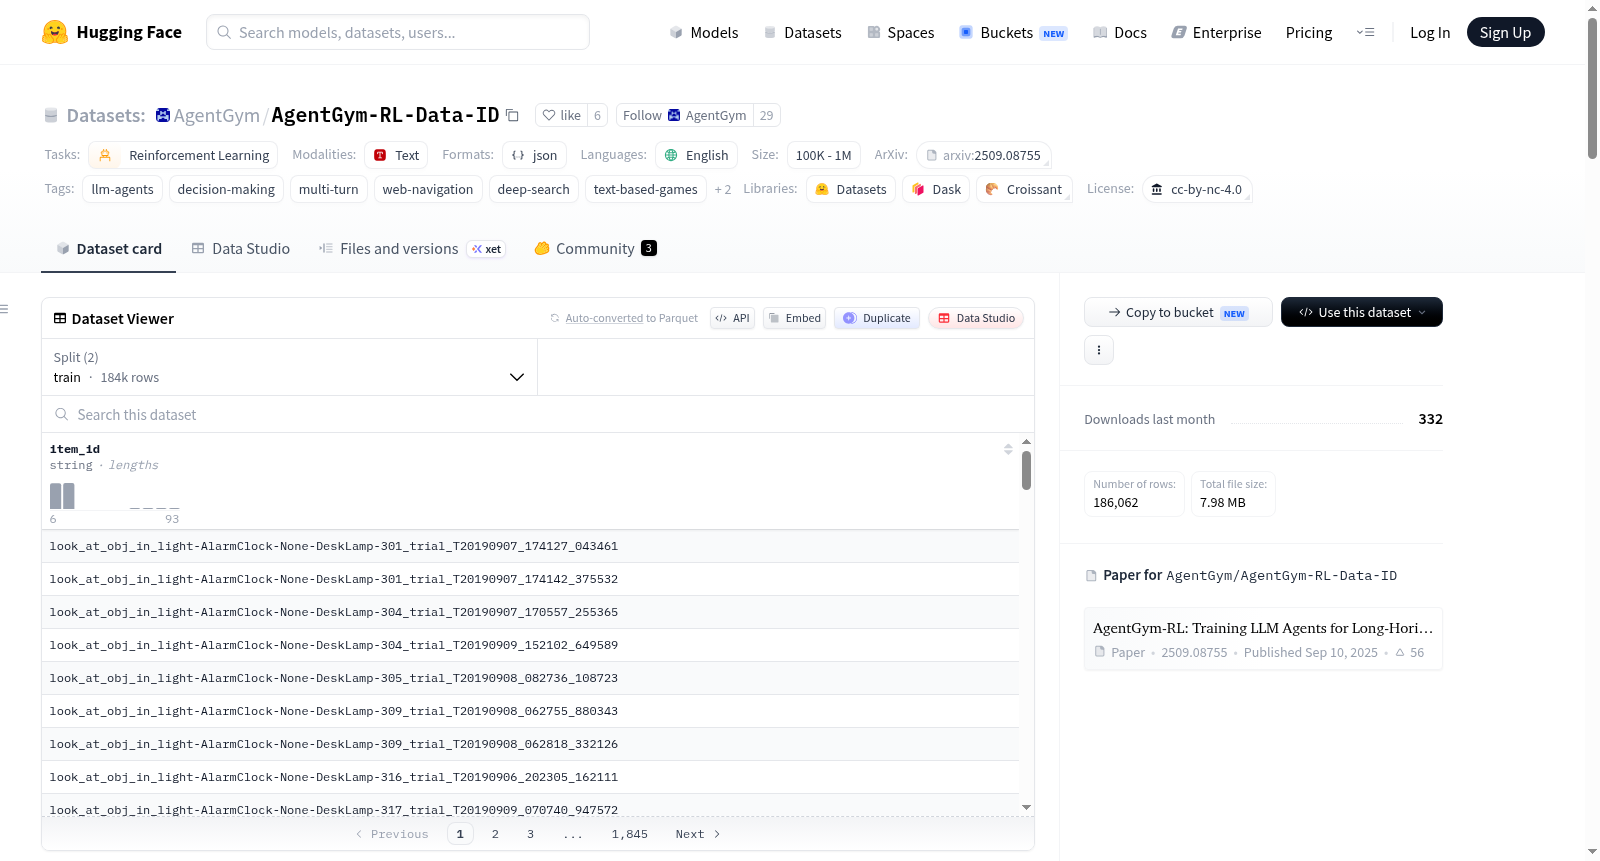Open Models in top navigation
Image resolution: width=1600 pixels, height=861 pixels.
click(704, 32)
